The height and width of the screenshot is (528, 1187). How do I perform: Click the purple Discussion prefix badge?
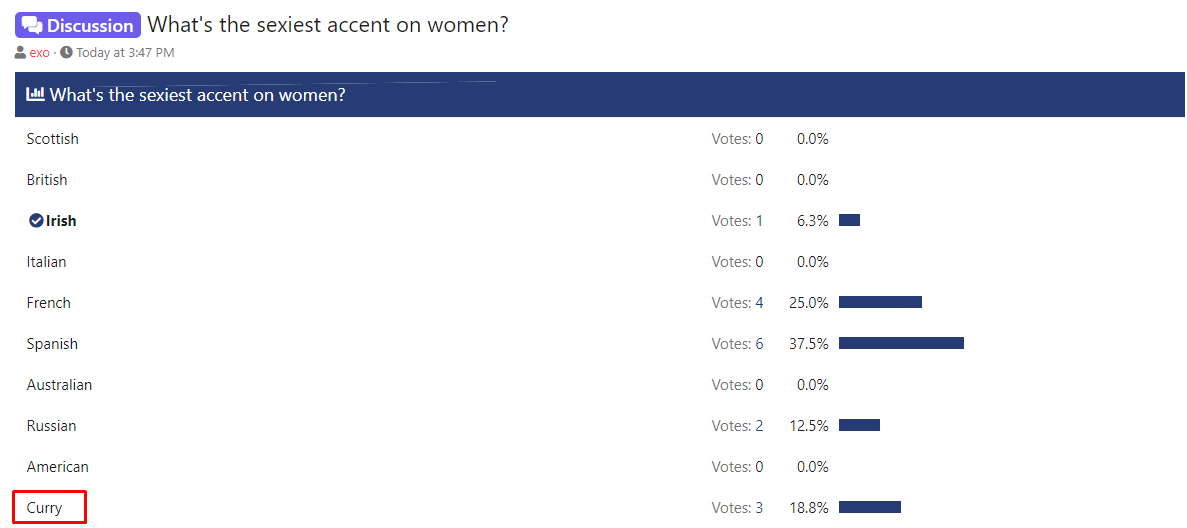click(78, 25)
